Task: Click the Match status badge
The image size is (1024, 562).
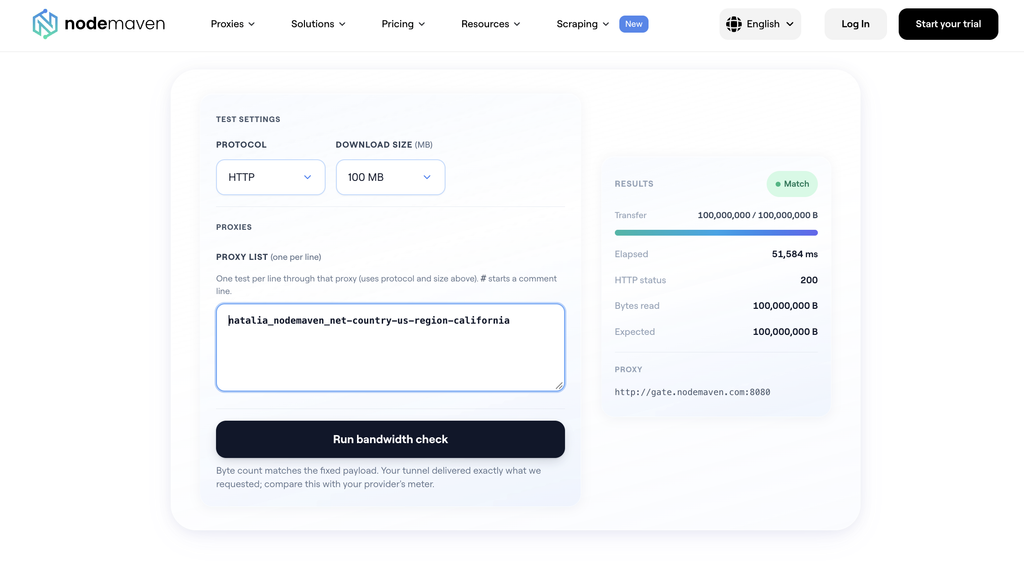Action: click(792, 184)
